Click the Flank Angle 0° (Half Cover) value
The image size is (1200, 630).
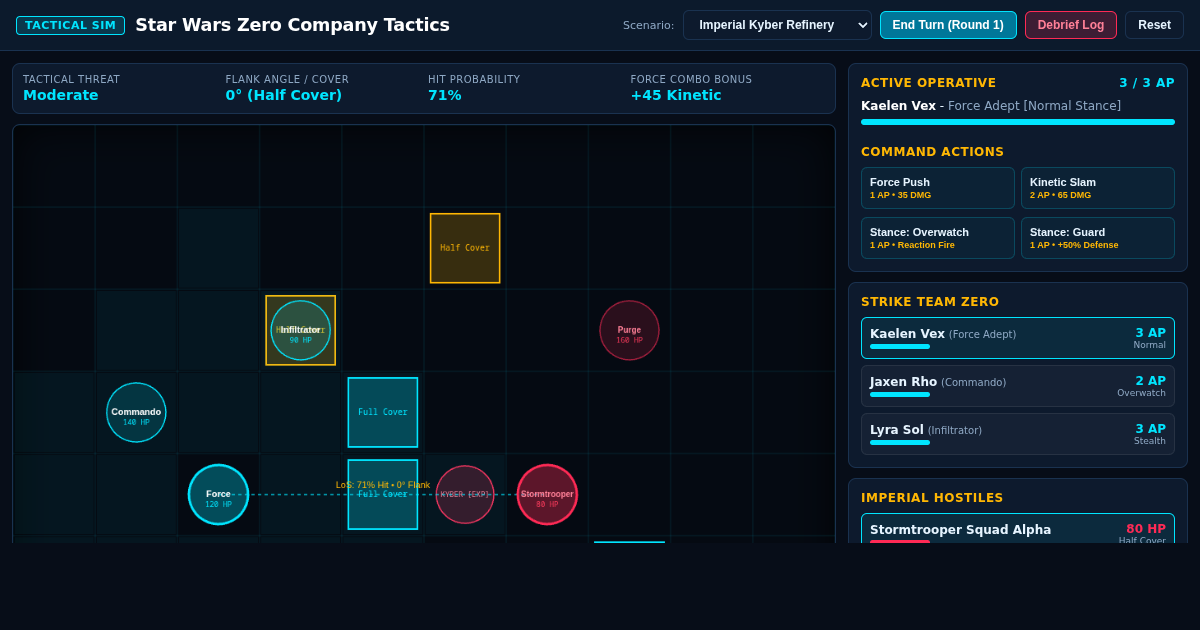click(x=284, y=95)
